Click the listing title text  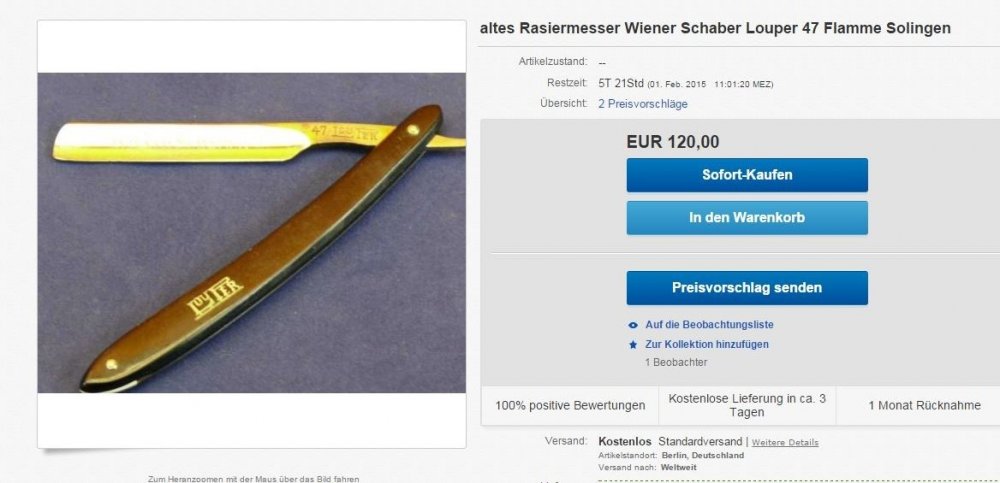(x=715, y=28)
